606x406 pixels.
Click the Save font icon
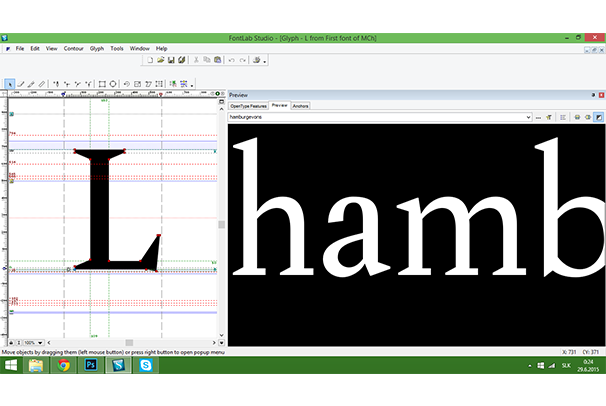tap(172, 60)
